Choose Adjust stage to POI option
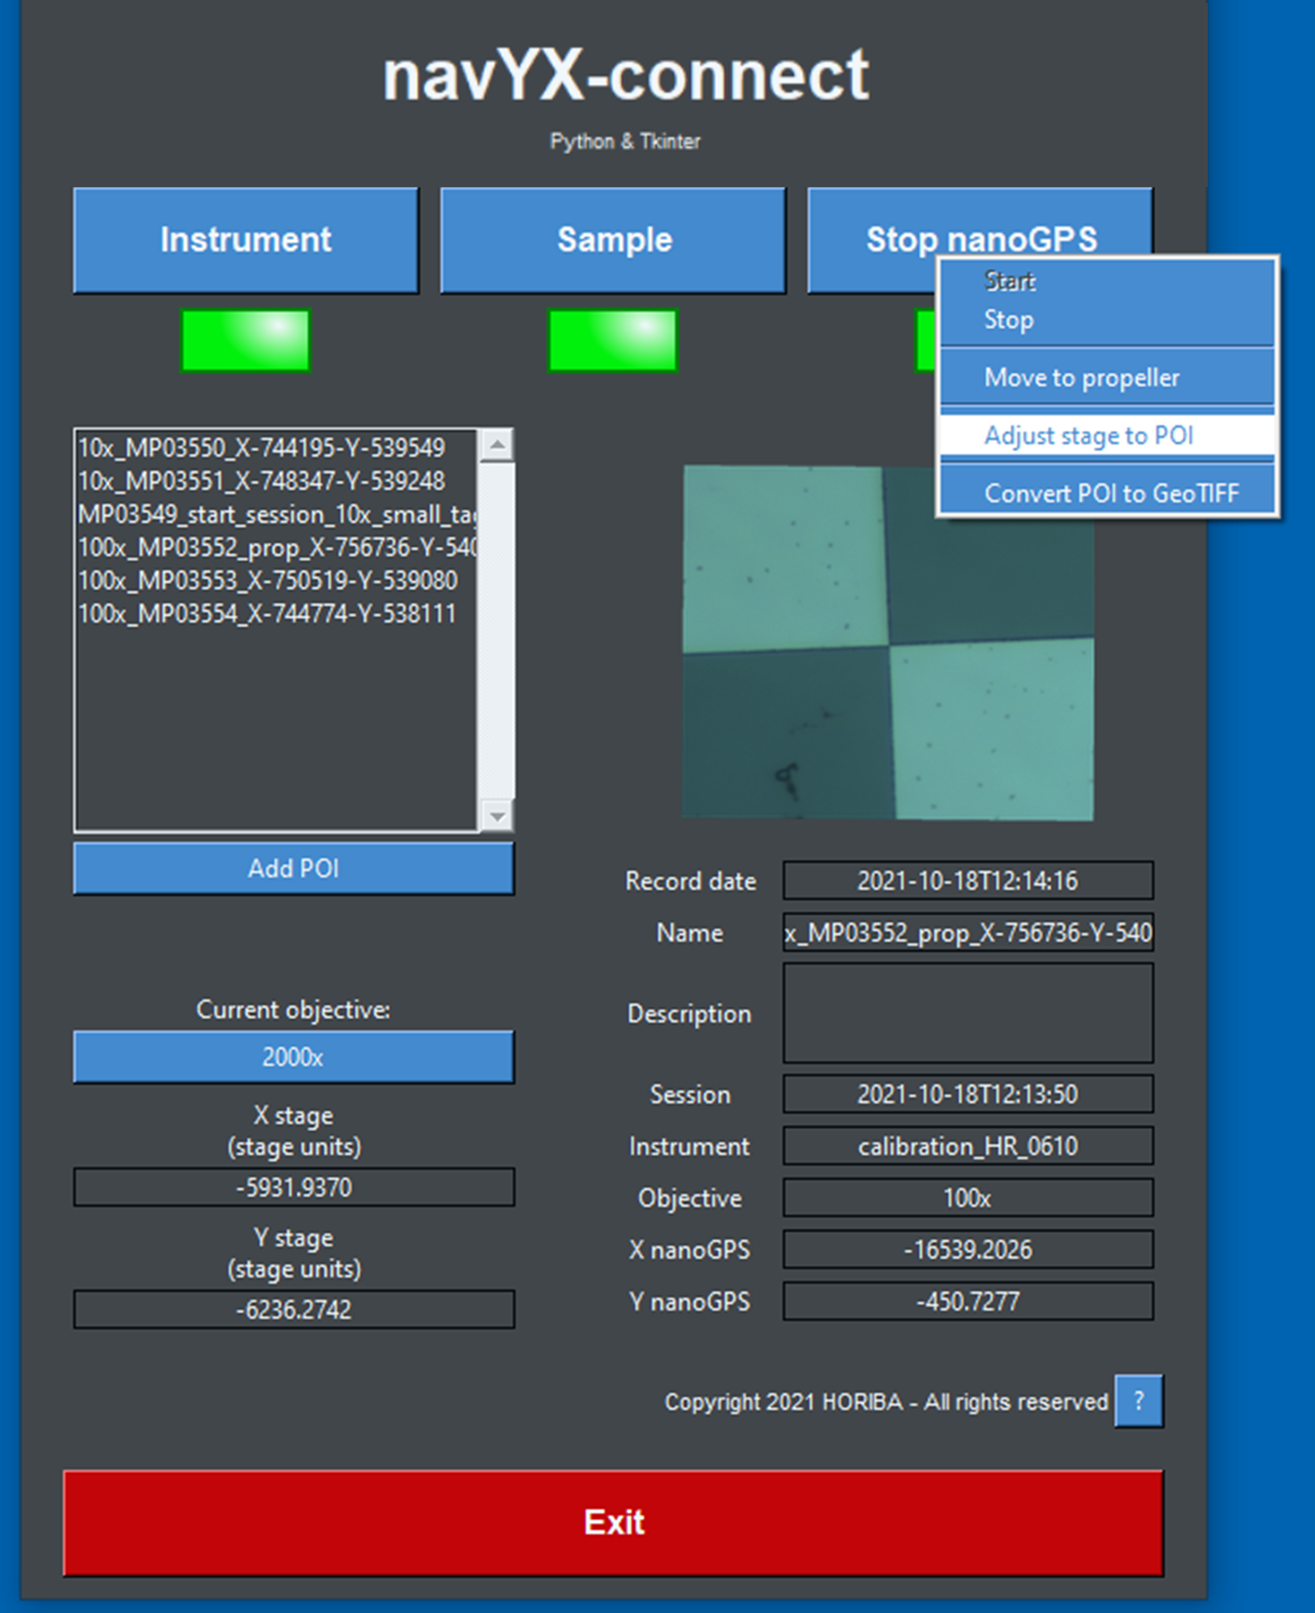This screenshot has width=1315, height=1613. (x=1088, y=436)
